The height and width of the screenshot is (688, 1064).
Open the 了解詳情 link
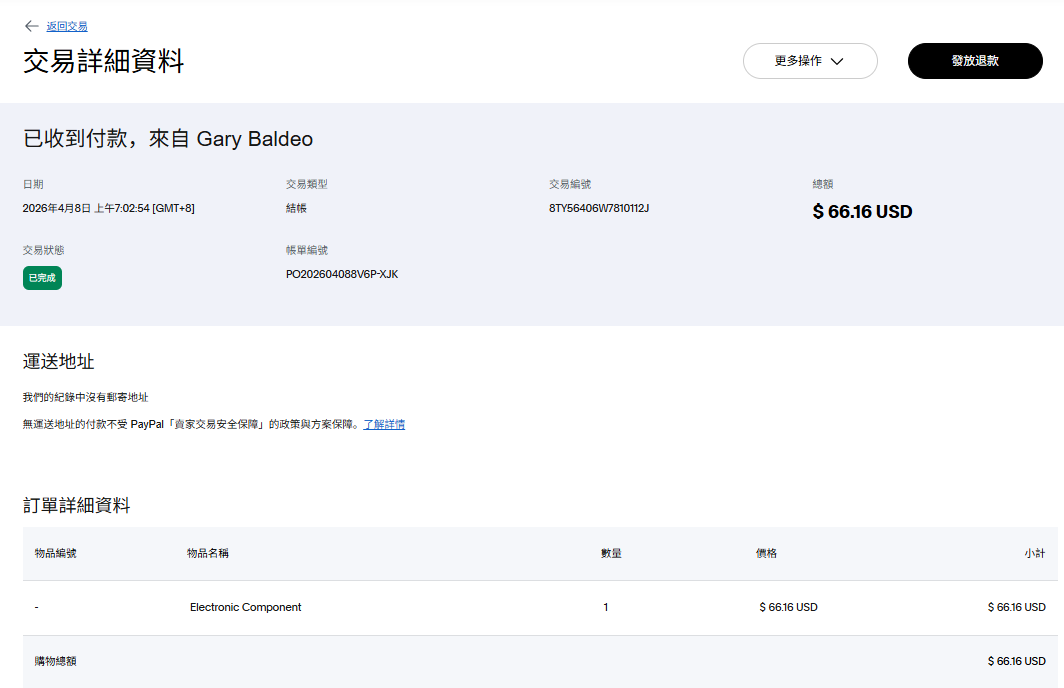coord(384,424)
